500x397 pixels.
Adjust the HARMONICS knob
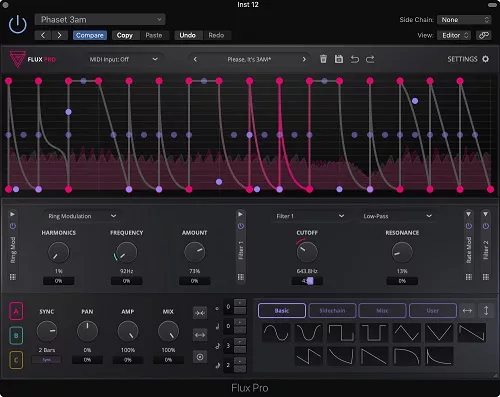tap(58, 252)
